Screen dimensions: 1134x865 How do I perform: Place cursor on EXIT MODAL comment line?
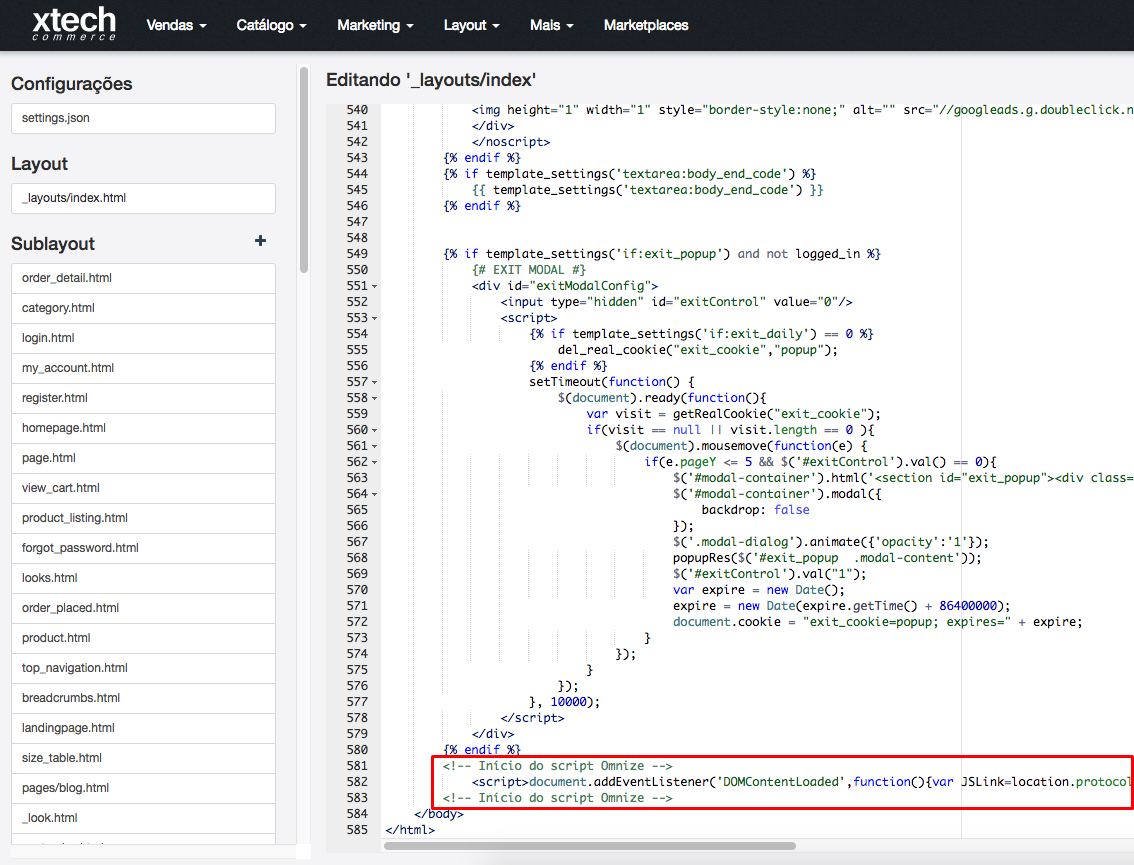coord(529,270)
